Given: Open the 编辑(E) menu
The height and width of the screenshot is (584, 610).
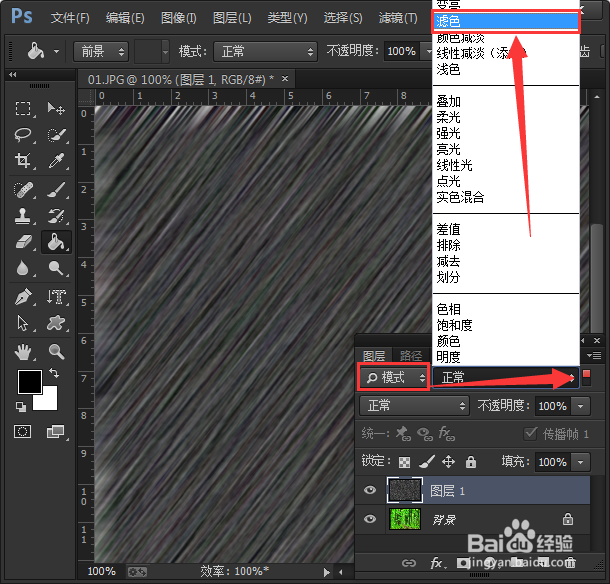Looking at the screenshot, I should point(125,18).
